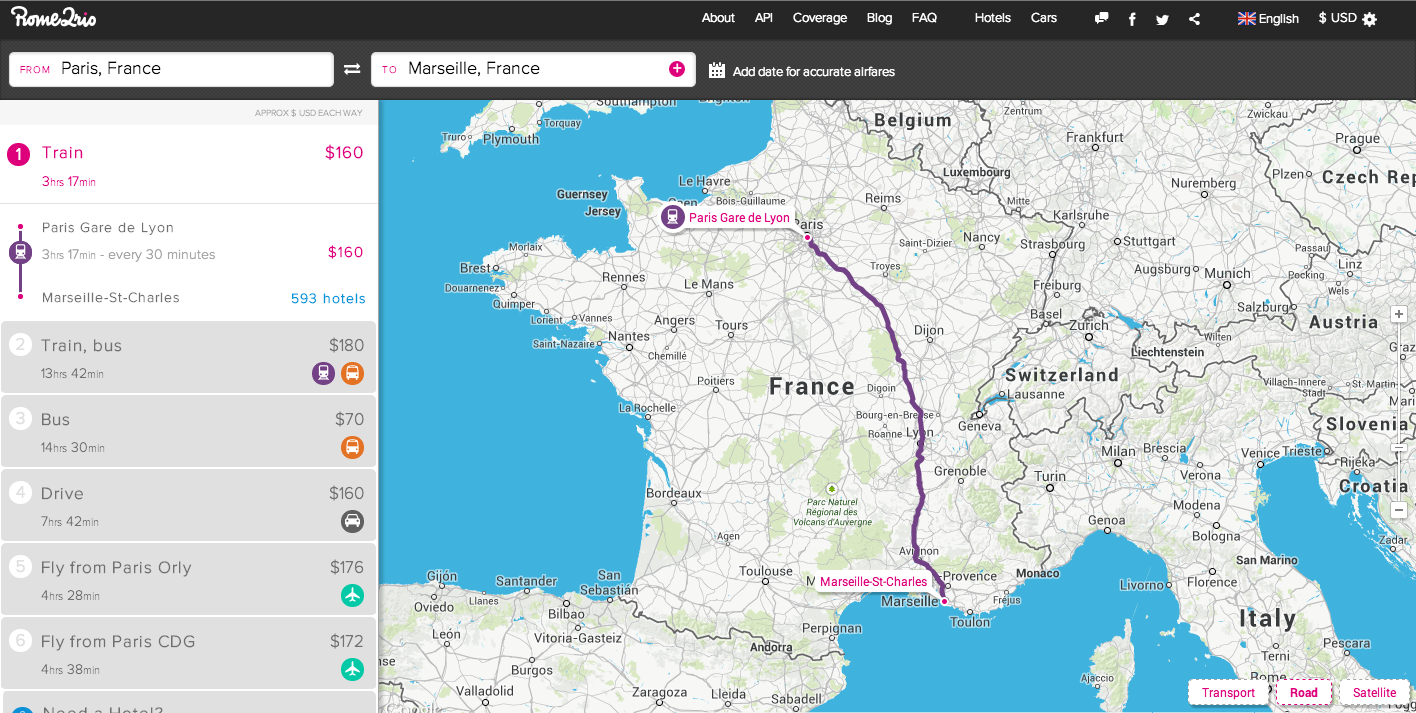Swap the origin and destination fields
The width and height of the screenshot is (1416, 713).
352,69
